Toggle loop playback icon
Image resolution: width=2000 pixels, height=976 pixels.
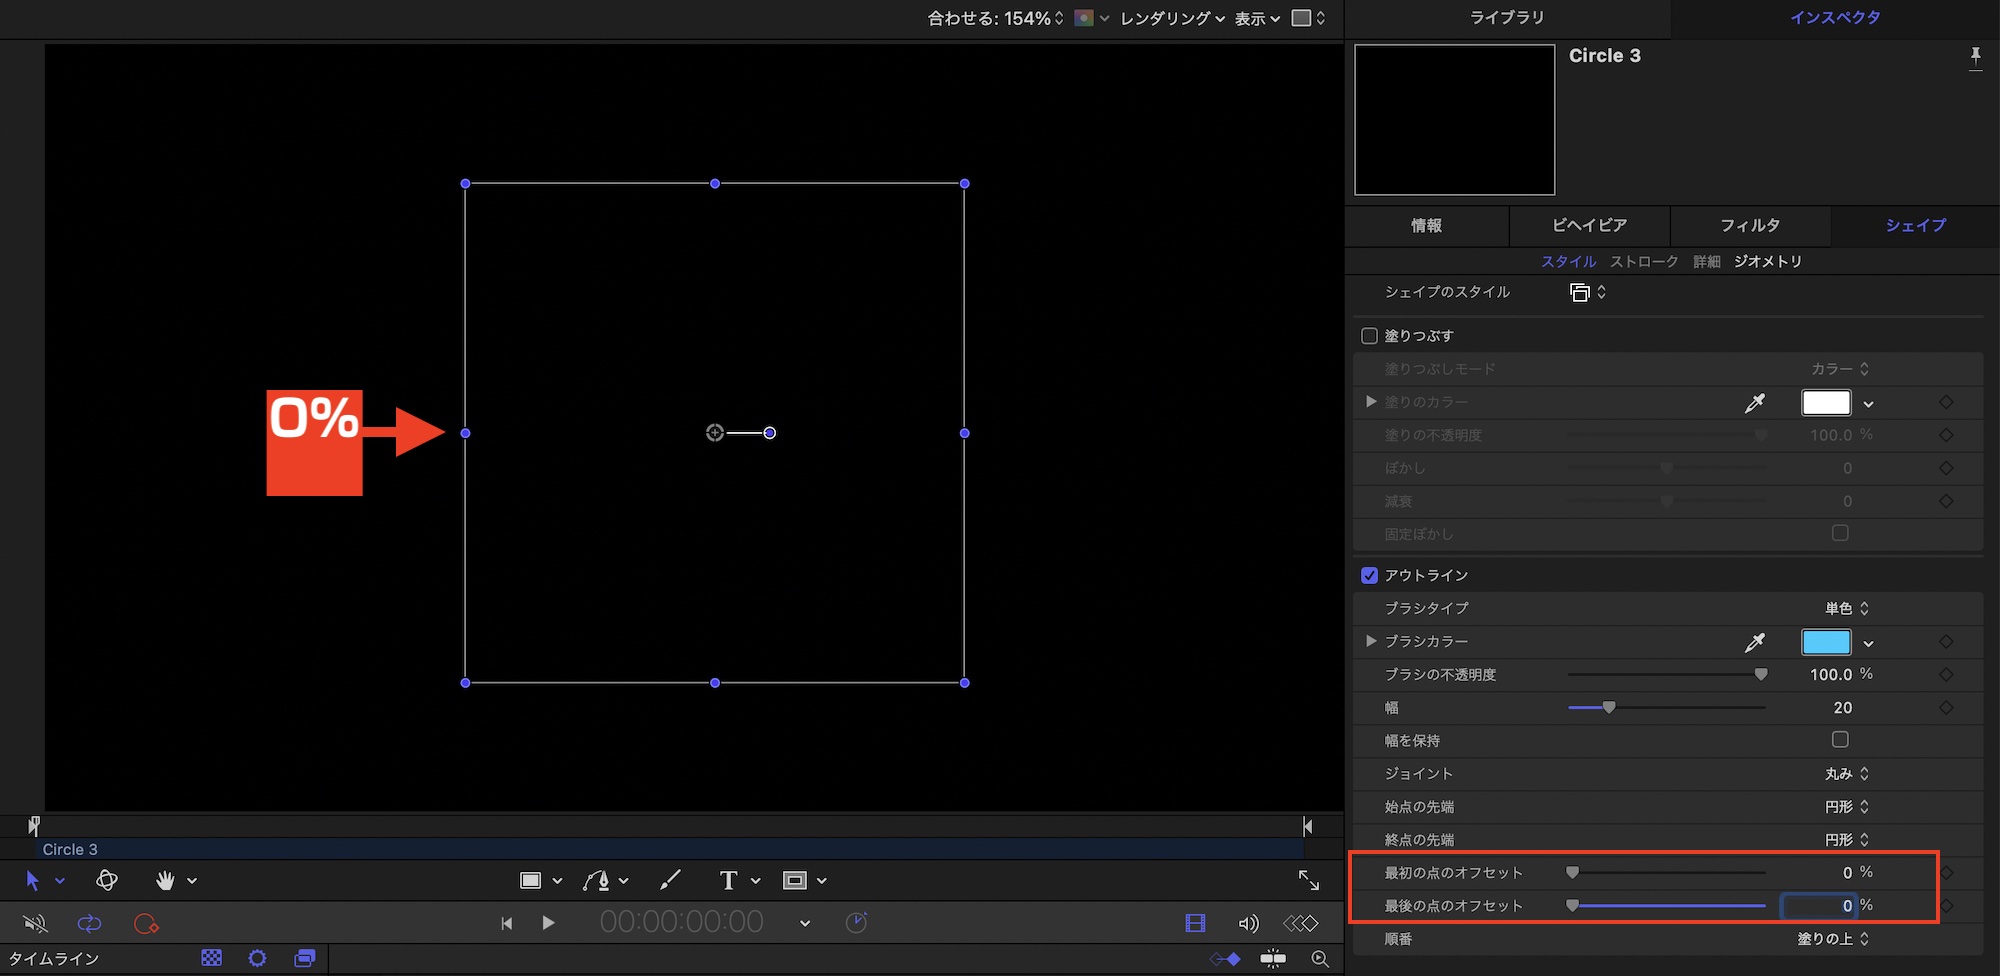(89, 923)
